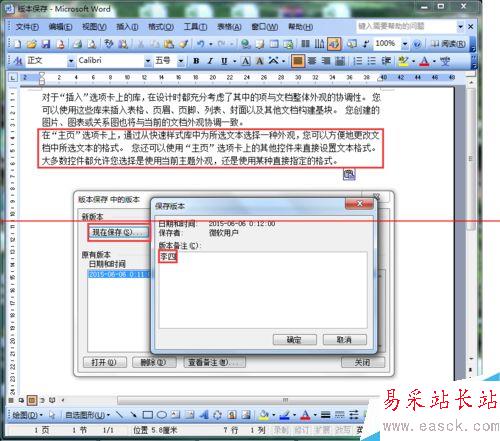Click the Save floppy disk icon
Screen dimensions: 500x441
(x=46, y=44)
